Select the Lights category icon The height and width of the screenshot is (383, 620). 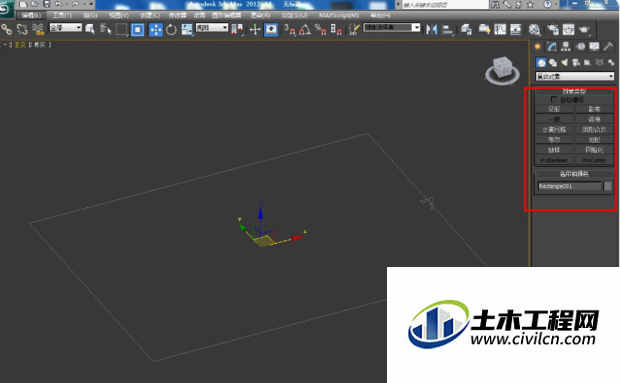pyautogui.click(x=565, y=62)
